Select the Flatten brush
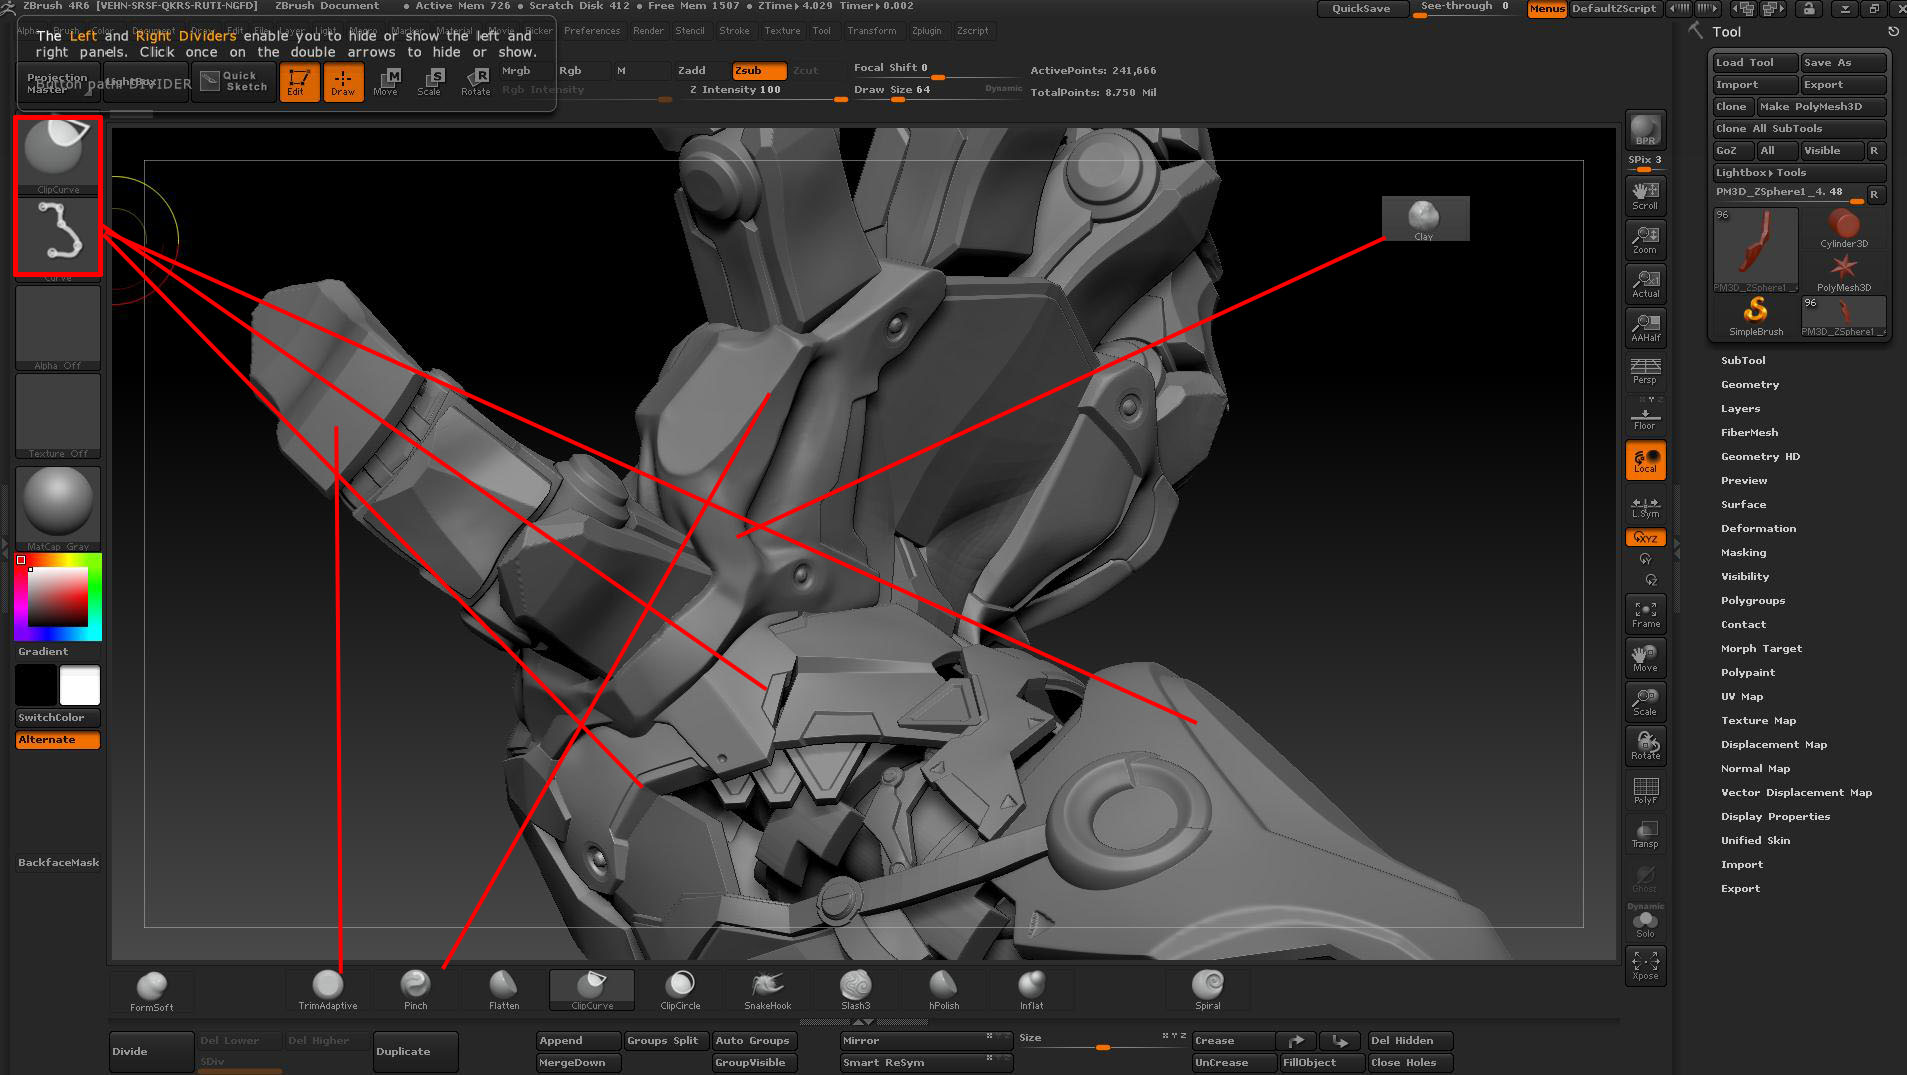1907x1075 pixels. pyautogui.click(x=504, y=989)
